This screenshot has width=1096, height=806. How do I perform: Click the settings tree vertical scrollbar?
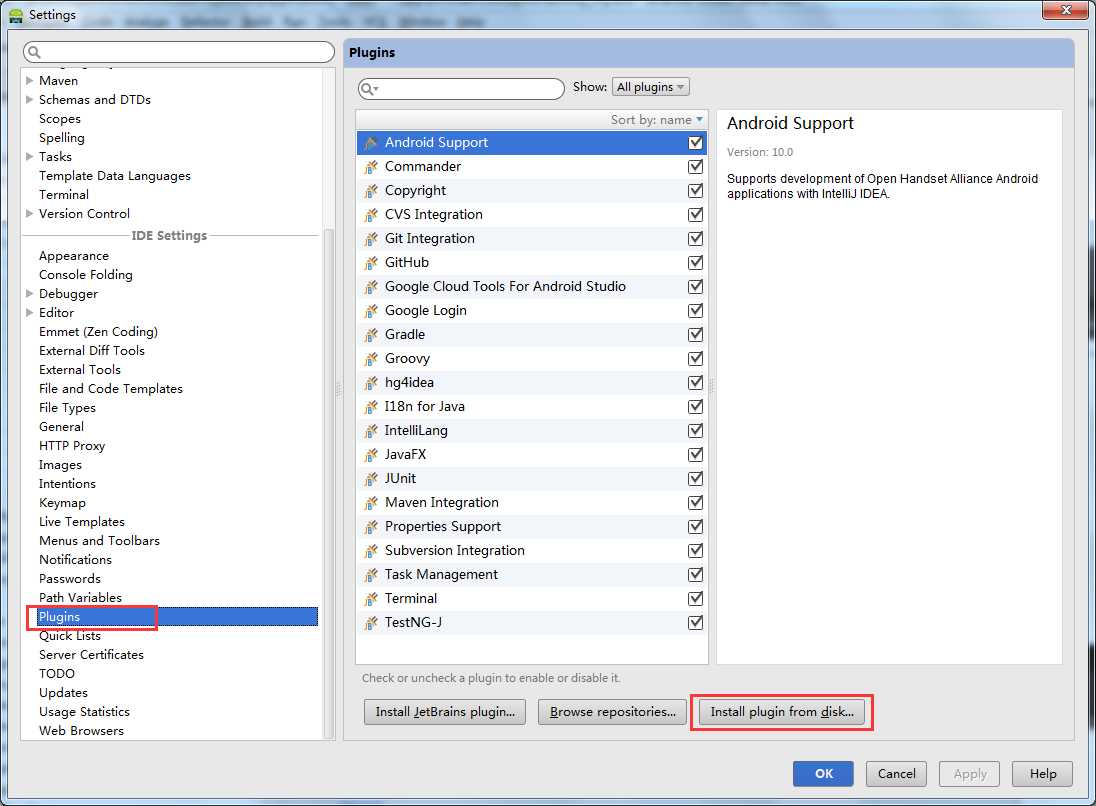point(329,482)
